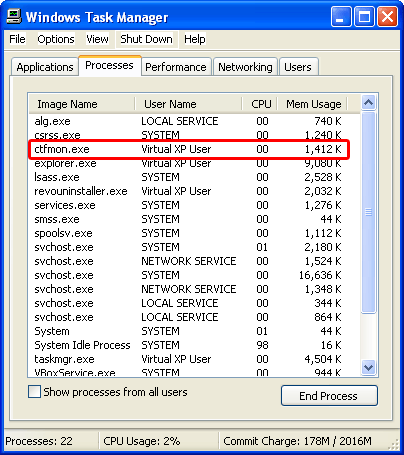
Task: Sort by Mem Usage column header
Action: (x=313, y=104)
